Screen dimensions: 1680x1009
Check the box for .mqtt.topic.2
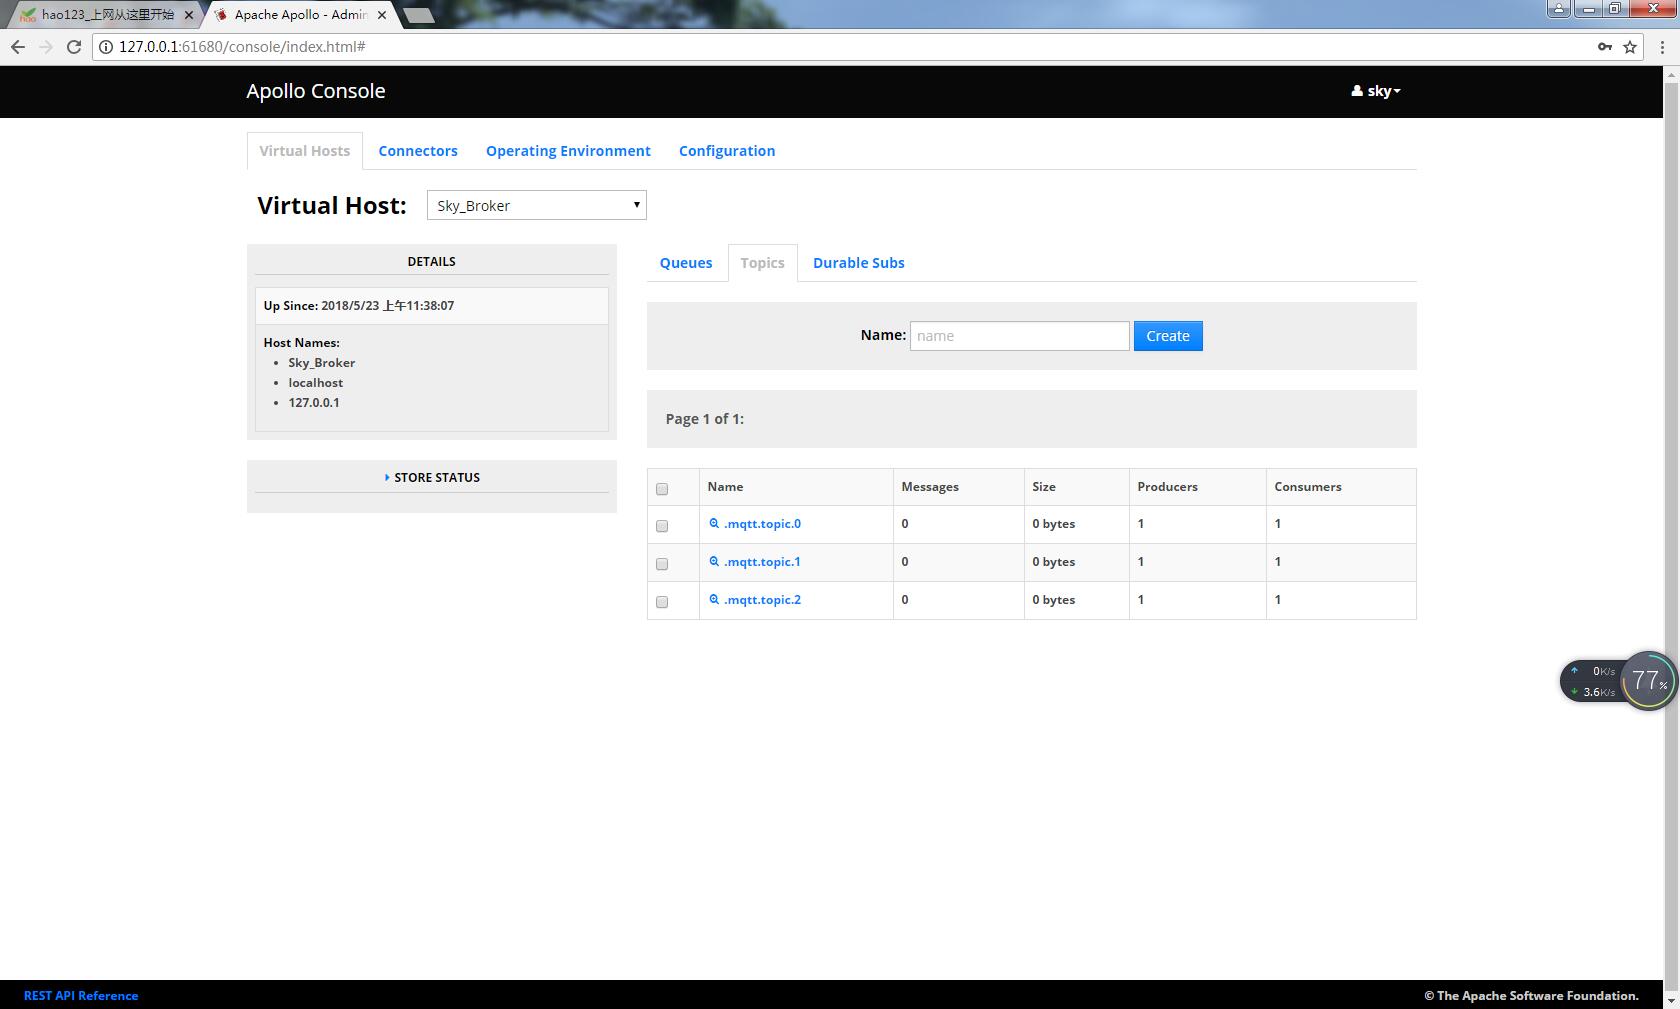click(662, 602)
